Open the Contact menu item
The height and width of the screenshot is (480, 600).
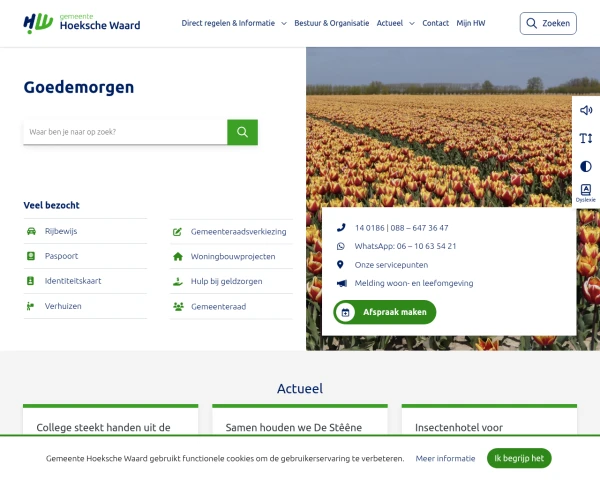pos(435,23)
